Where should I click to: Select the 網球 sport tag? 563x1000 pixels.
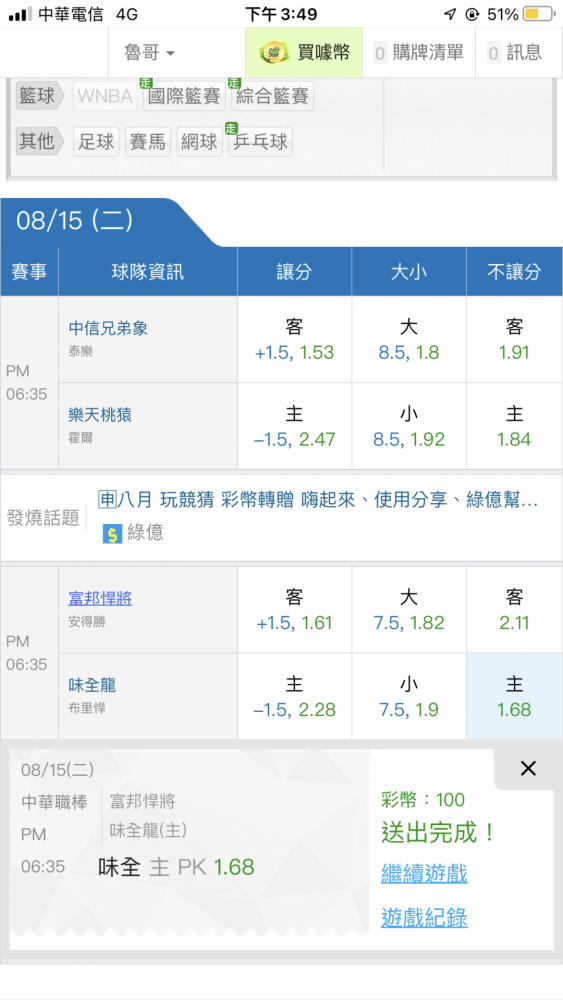click(200, 141)
